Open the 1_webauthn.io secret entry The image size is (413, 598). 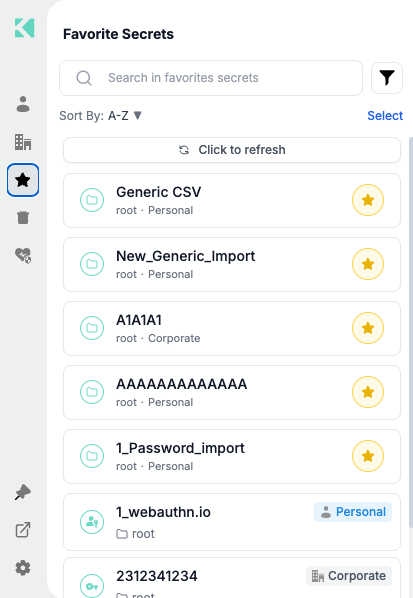(x=232, y=522)
